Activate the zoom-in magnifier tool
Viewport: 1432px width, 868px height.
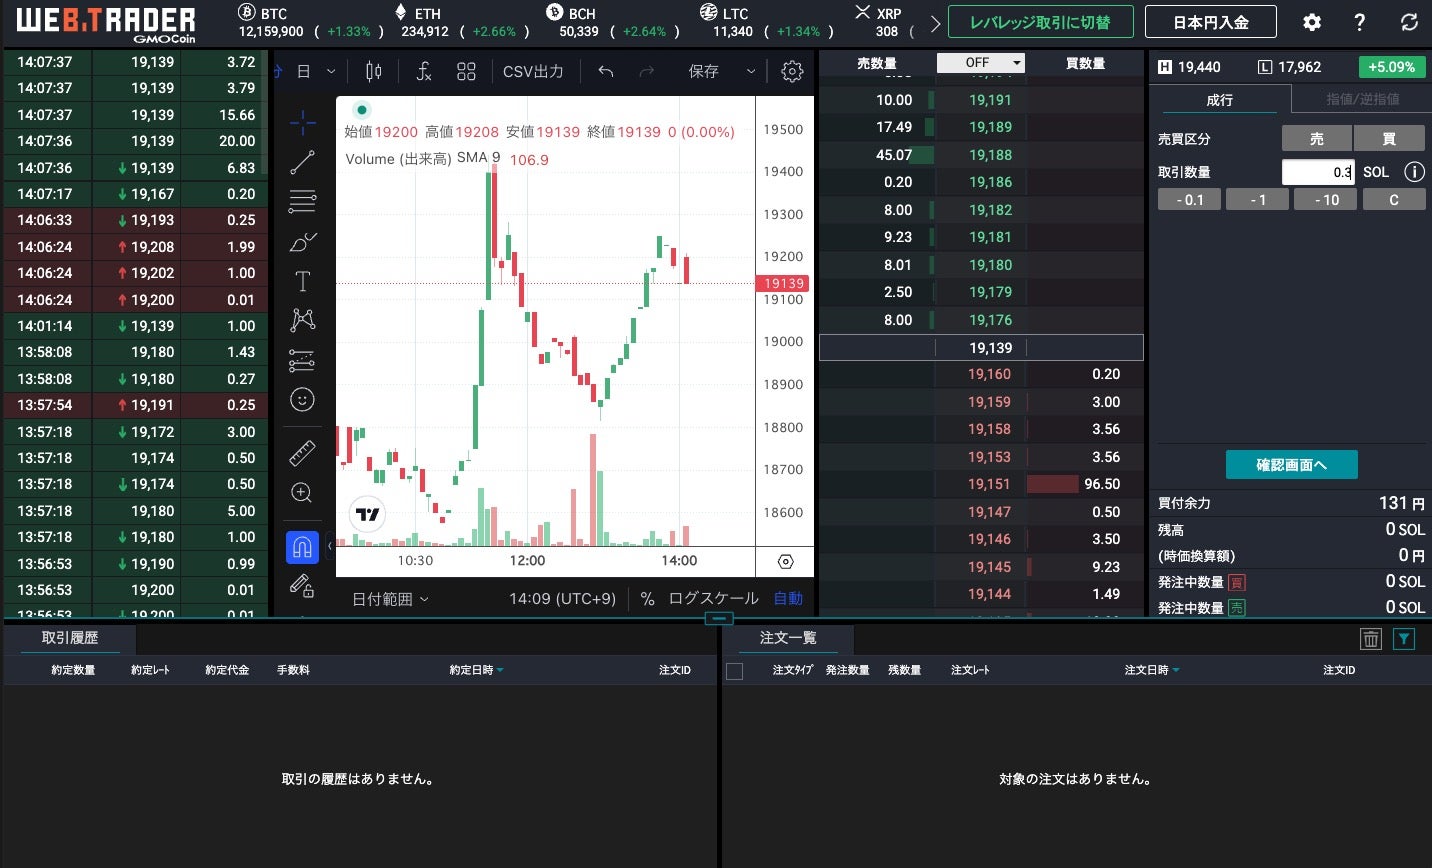[302, 493]
